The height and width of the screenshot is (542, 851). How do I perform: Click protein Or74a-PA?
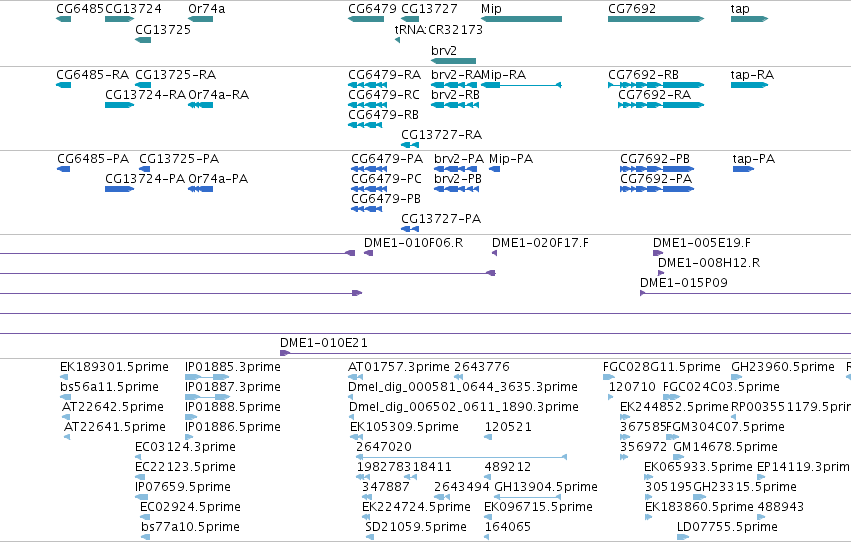(201, 189)
